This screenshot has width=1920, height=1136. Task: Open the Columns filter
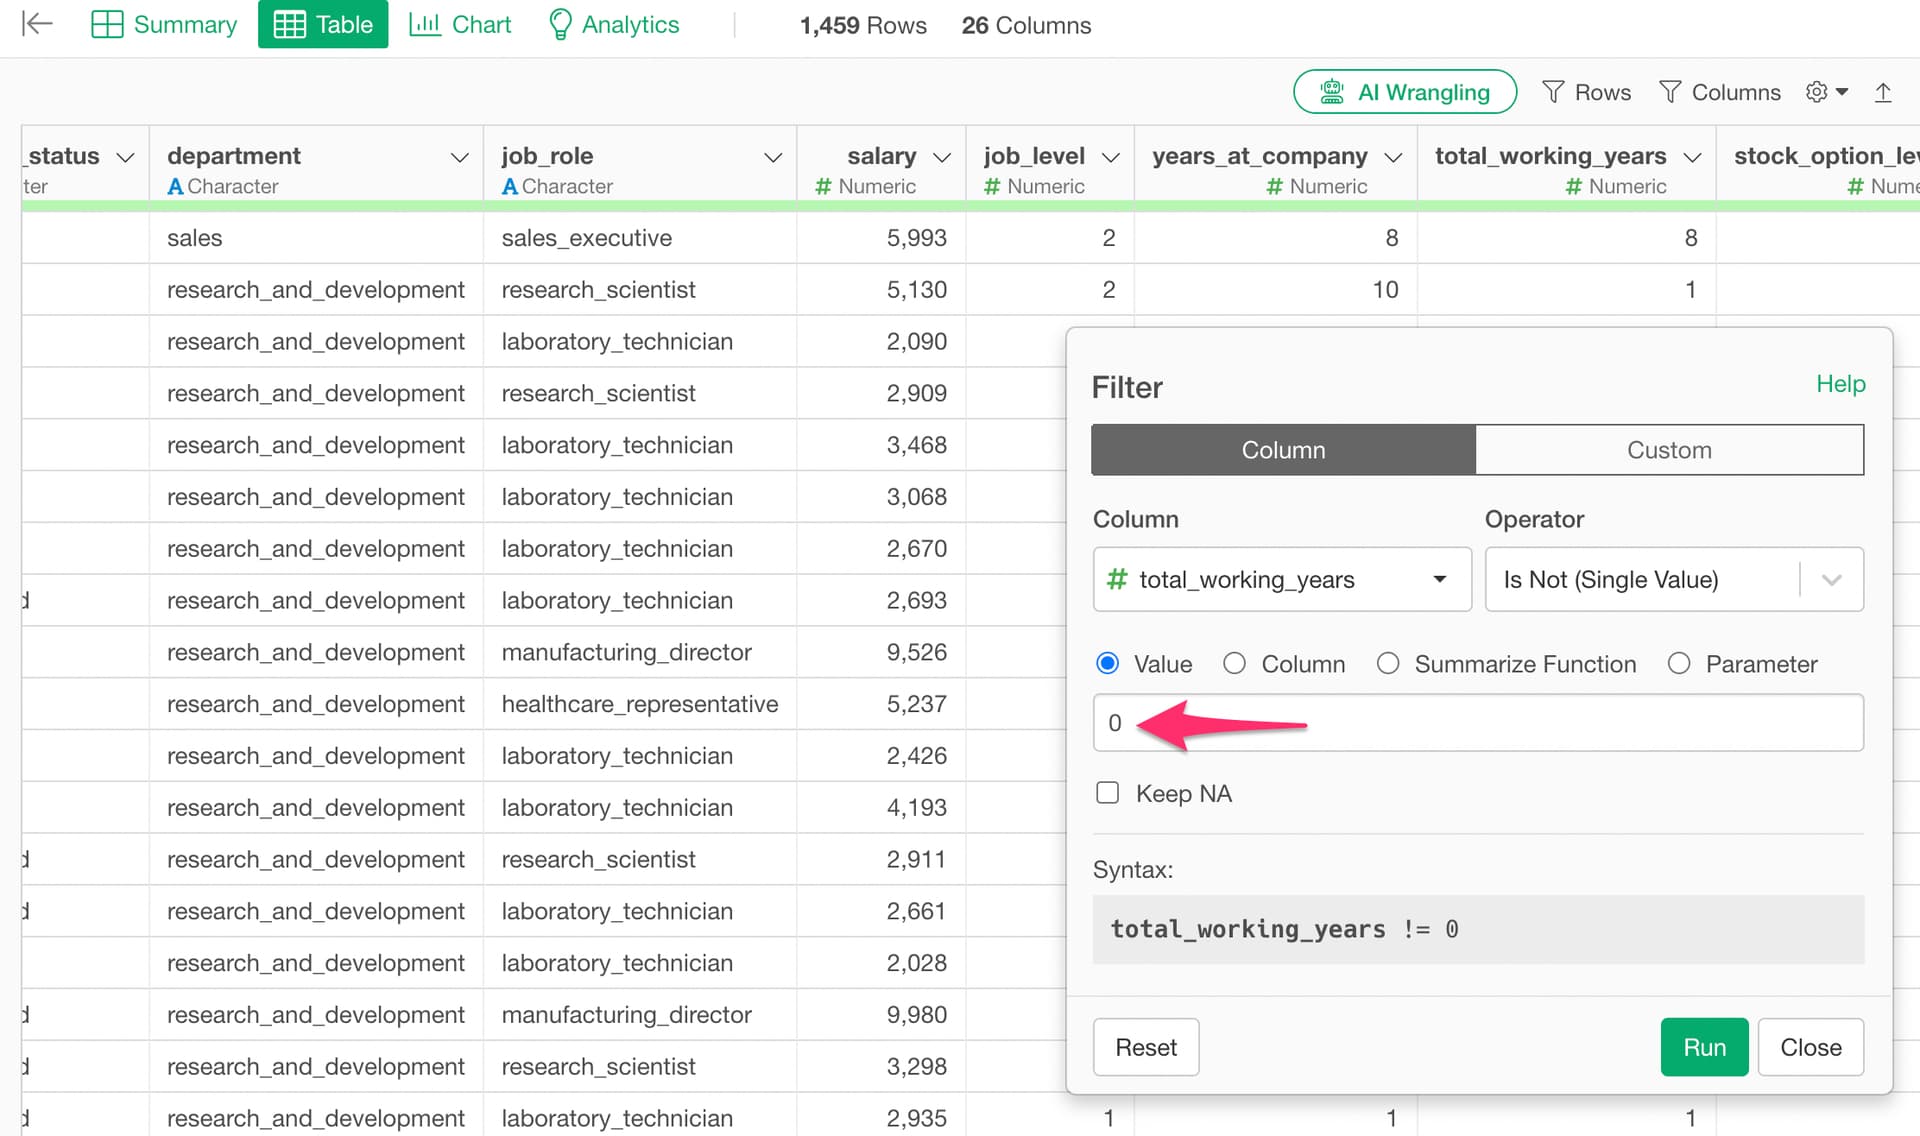point(1719,92)
